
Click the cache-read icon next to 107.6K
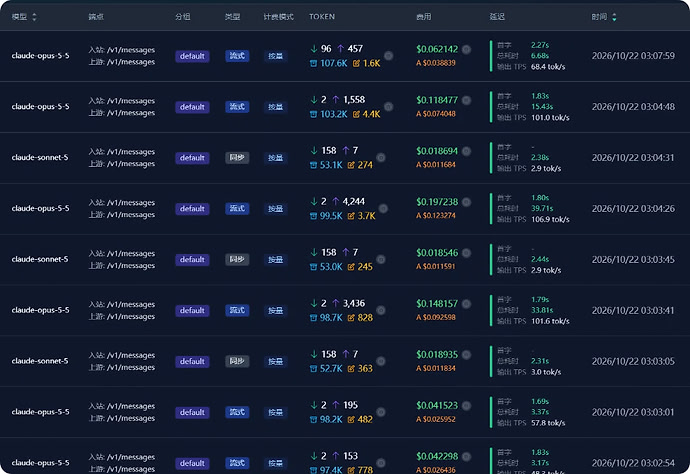313,63
